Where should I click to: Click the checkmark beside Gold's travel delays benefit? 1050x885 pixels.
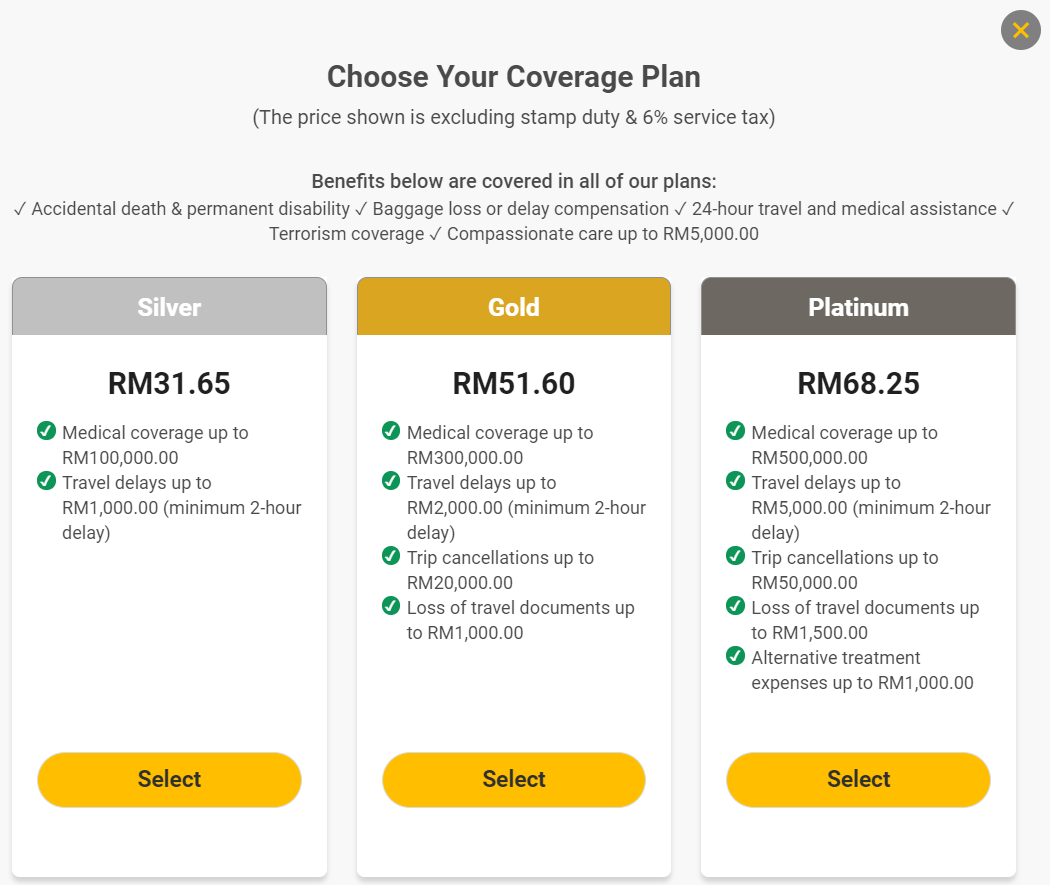[391, 482]
